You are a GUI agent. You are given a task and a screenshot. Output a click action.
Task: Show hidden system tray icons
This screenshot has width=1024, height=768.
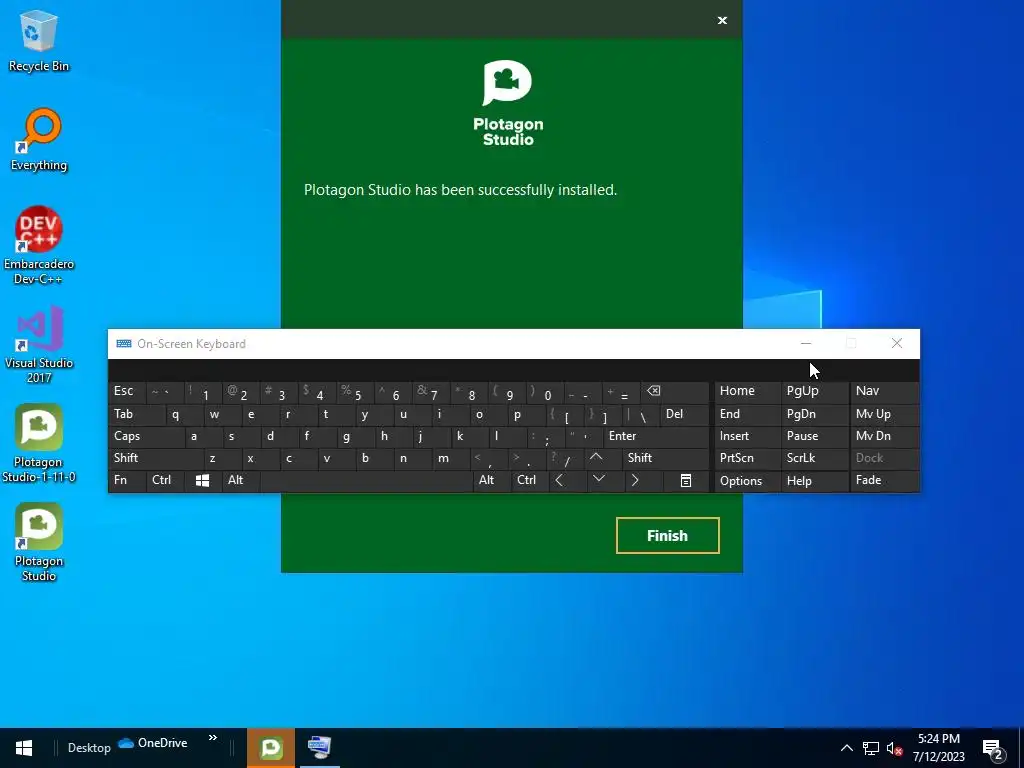846,748
